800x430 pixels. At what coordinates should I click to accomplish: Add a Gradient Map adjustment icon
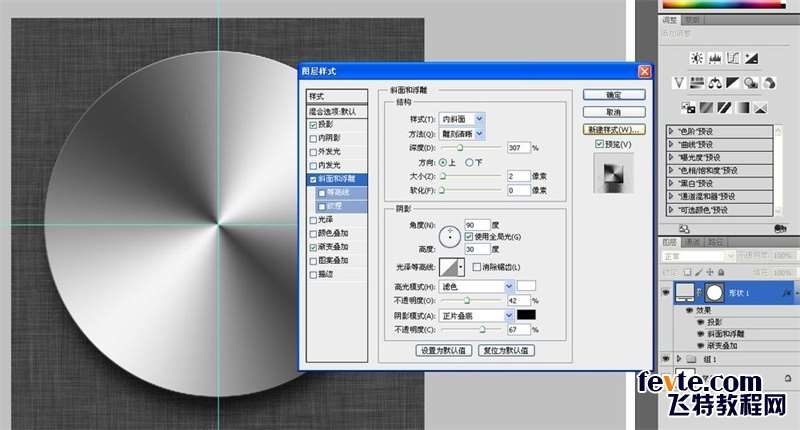tap(743, 108)
